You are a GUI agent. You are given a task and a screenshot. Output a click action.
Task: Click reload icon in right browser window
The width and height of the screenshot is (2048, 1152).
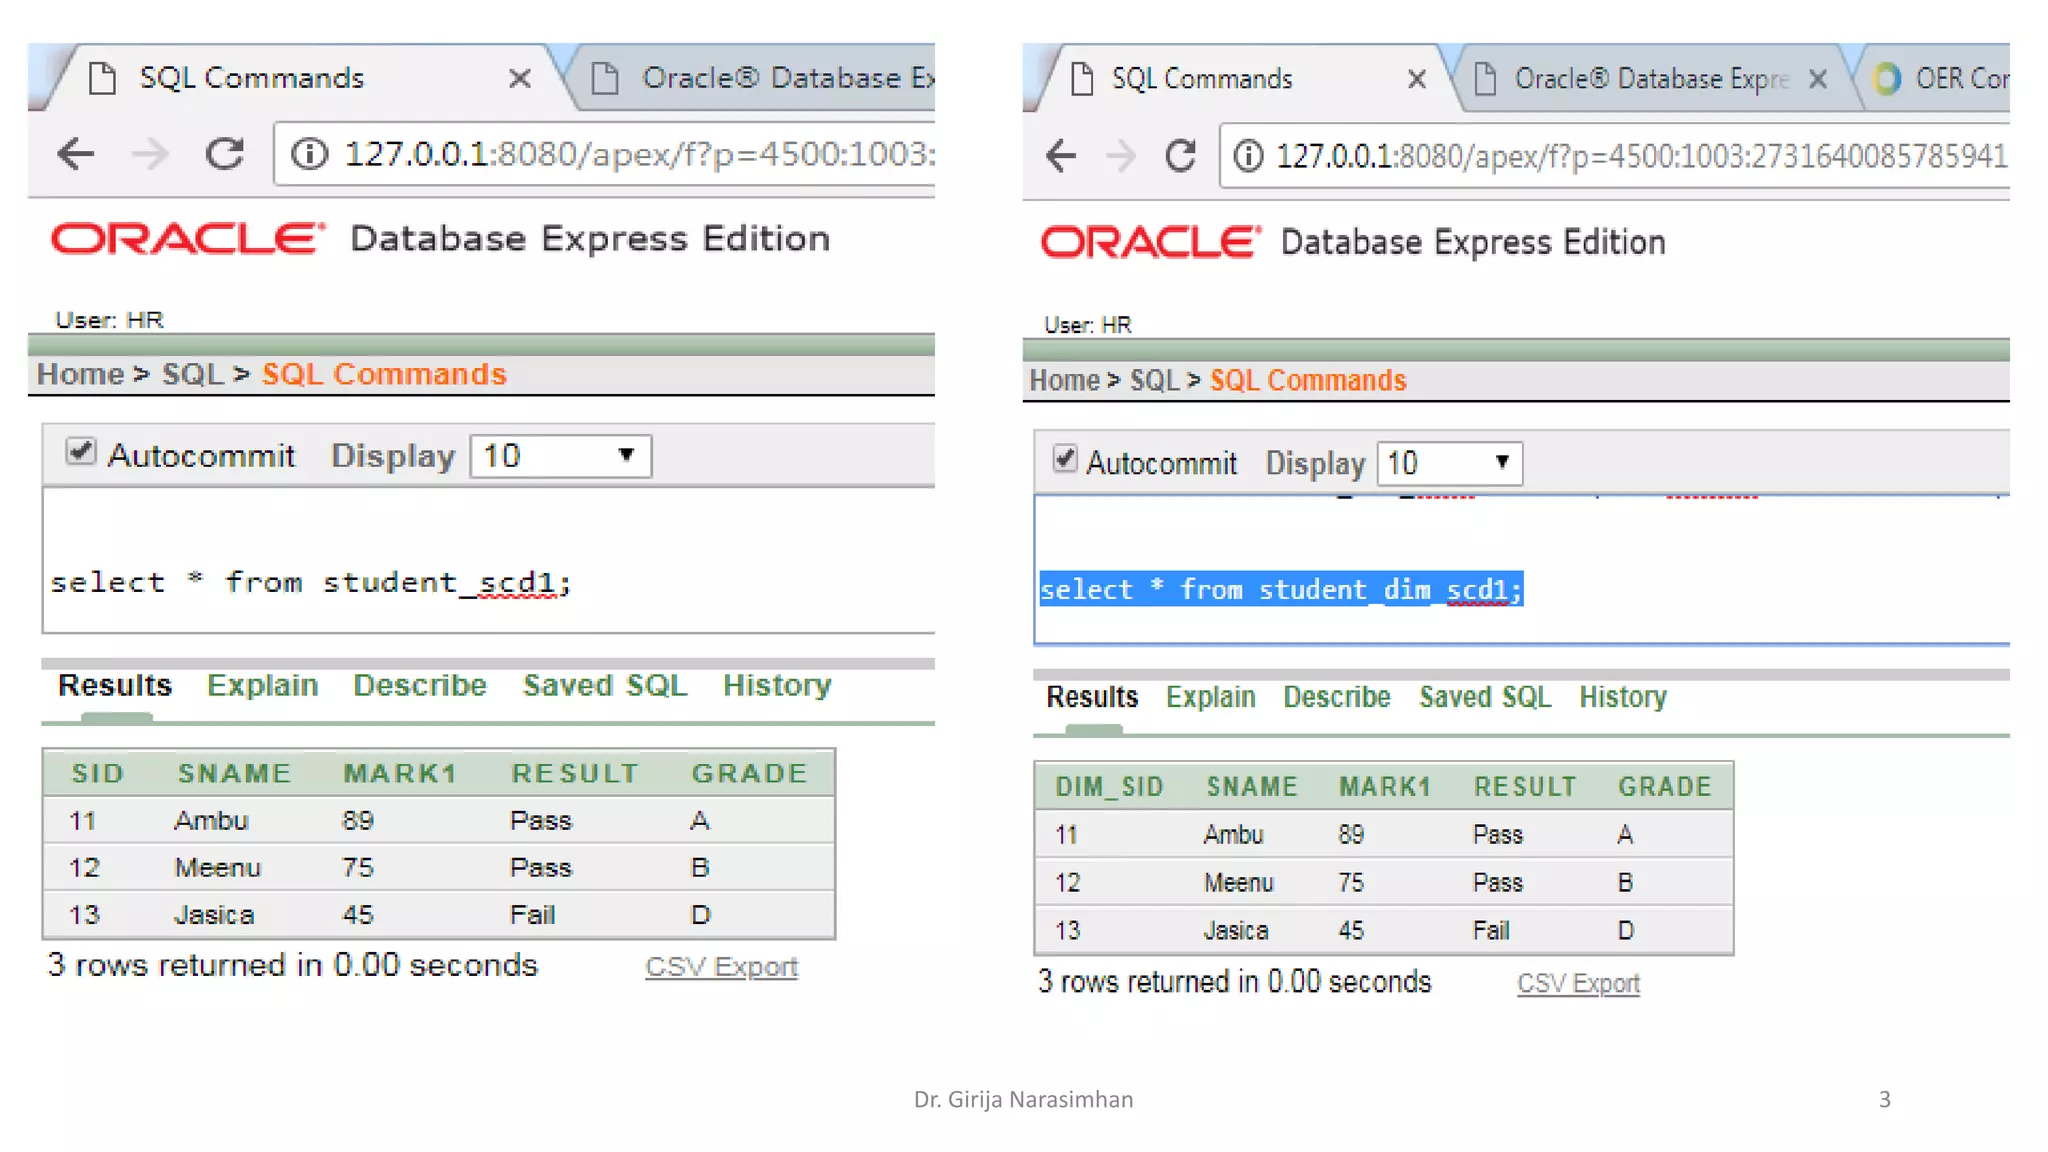tap(1180, 156)
